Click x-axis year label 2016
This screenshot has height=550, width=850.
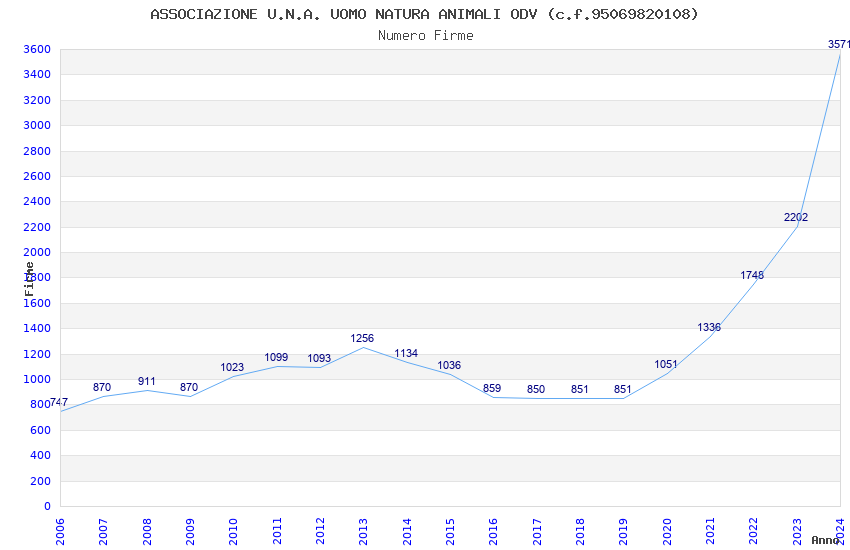click(x=493, y=532)
